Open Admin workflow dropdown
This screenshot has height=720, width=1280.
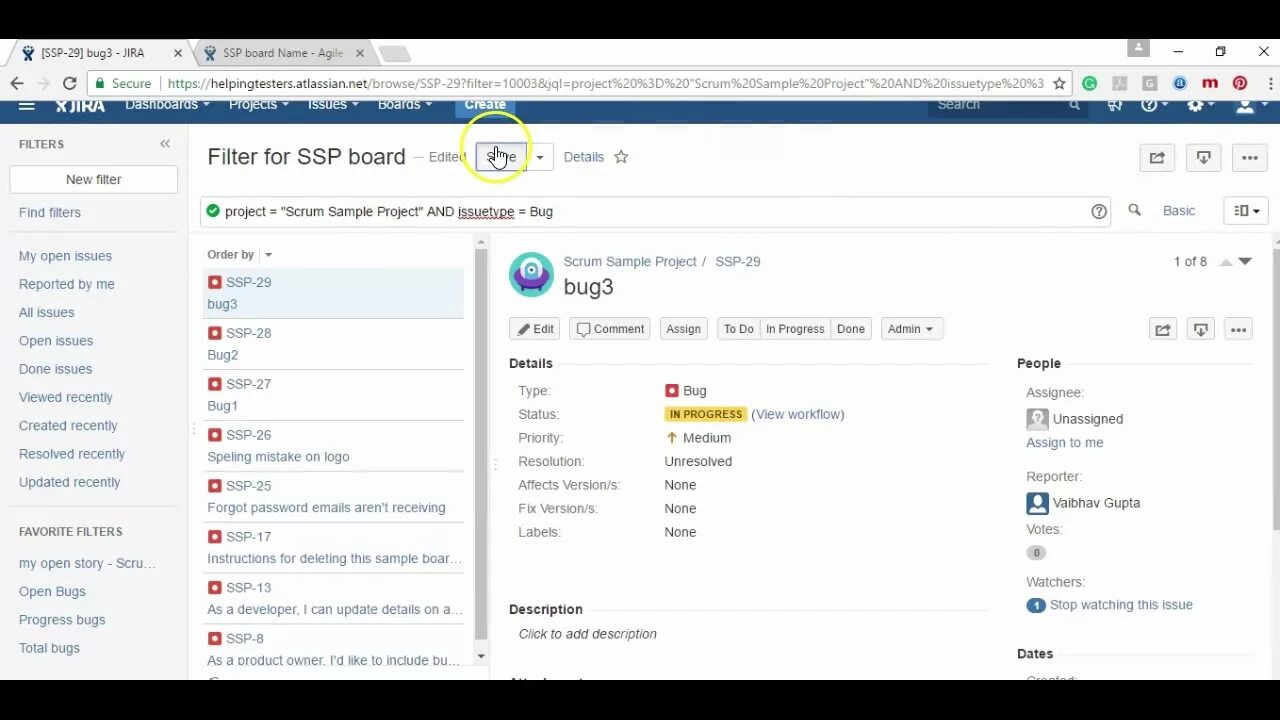[911, 329]
